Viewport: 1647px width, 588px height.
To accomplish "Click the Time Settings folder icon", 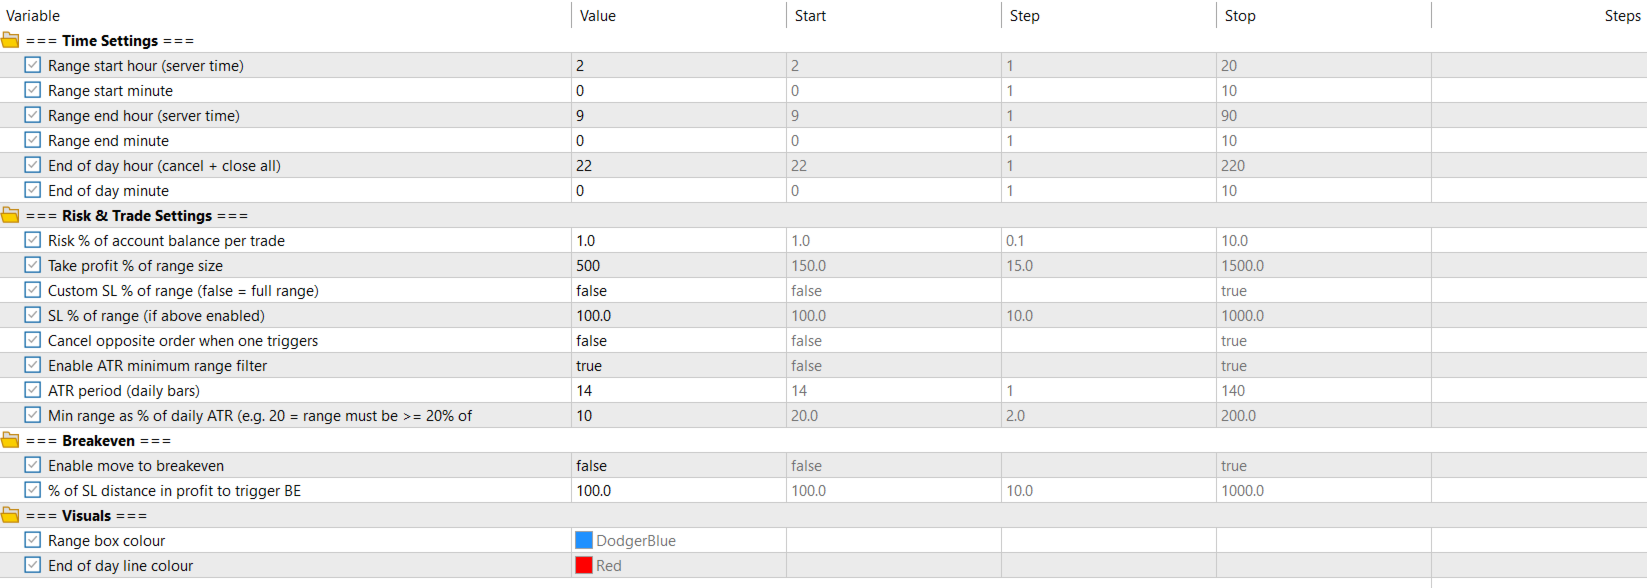I will pos(11,41).
